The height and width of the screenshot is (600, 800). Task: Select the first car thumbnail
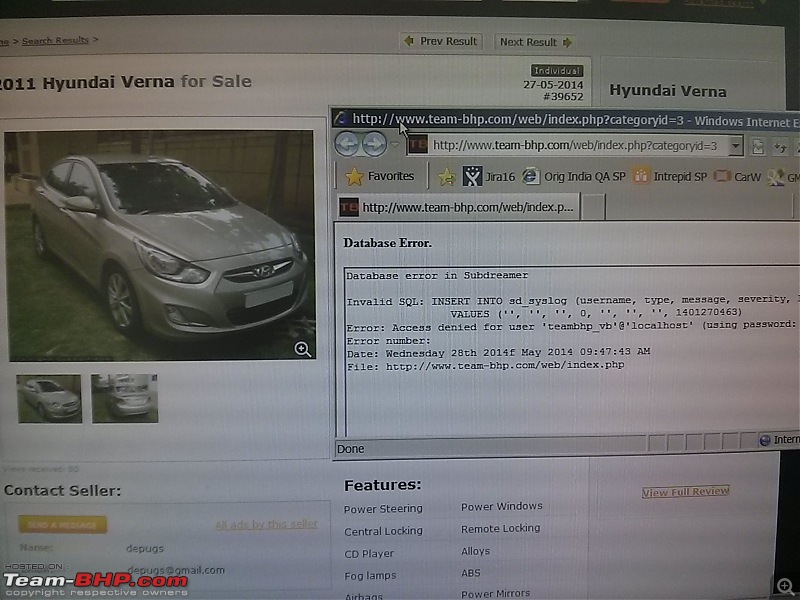point(49,399)
